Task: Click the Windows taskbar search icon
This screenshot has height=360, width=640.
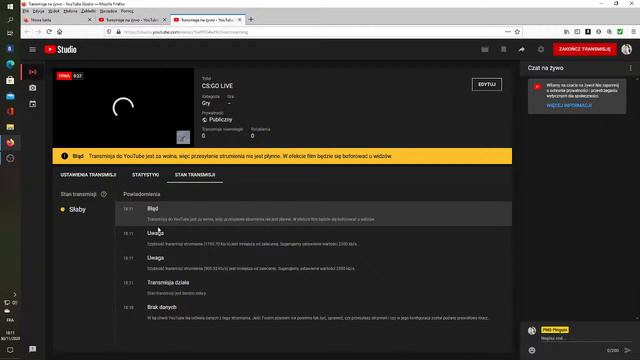Action: 10,20
